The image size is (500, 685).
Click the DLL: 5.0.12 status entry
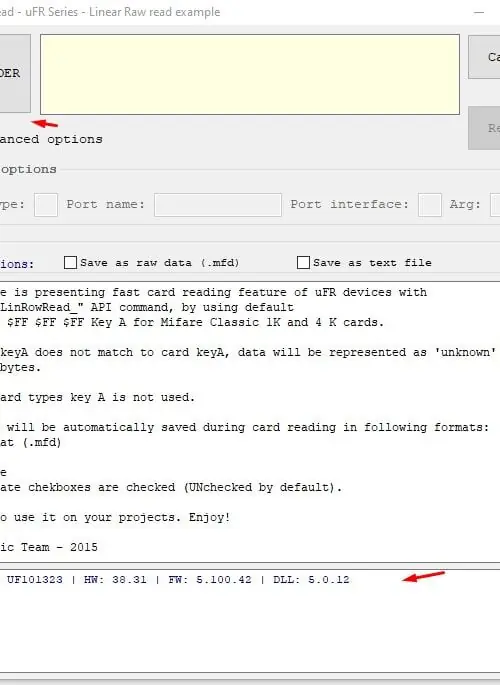click(311, 580)
